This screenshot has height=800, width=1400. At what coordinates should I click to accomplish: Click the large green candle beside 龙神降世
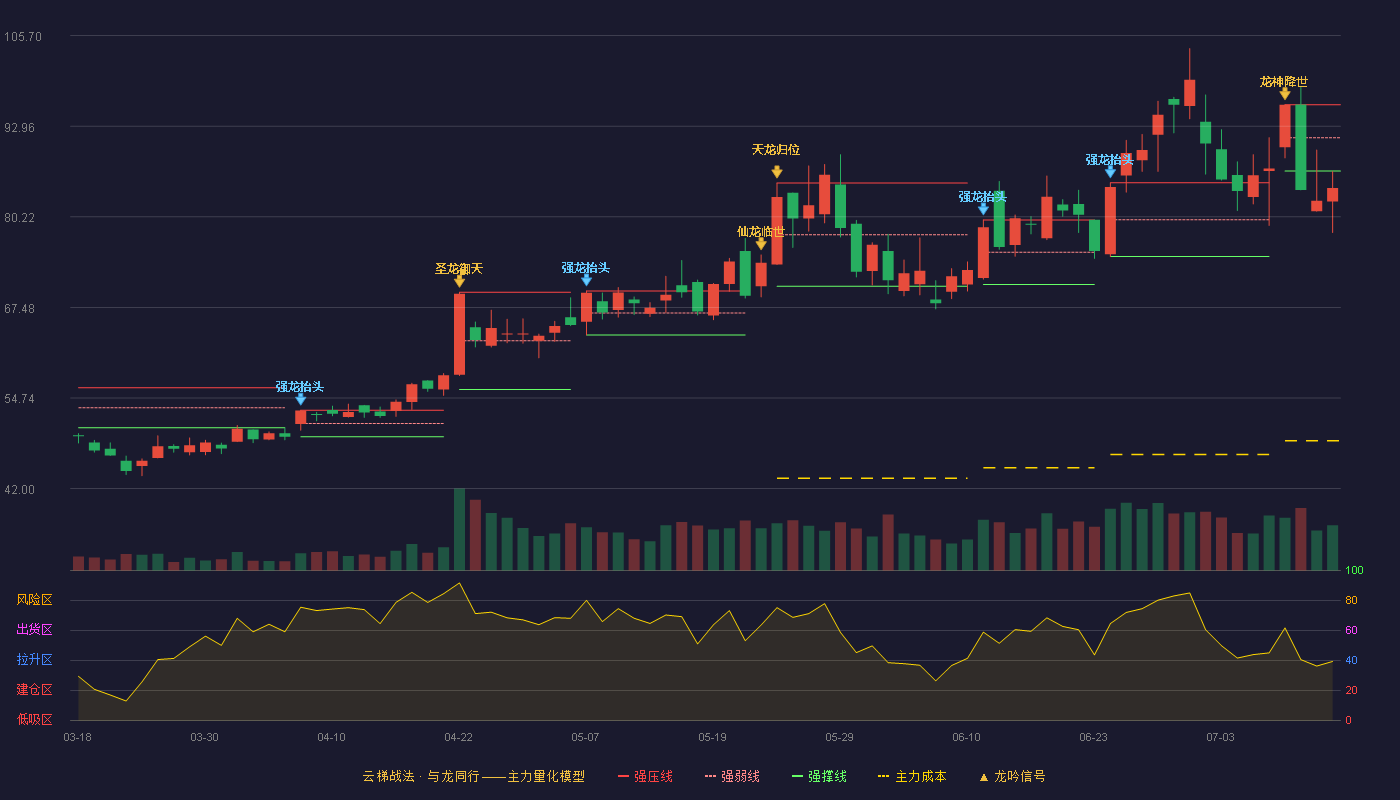(1300, 147)
